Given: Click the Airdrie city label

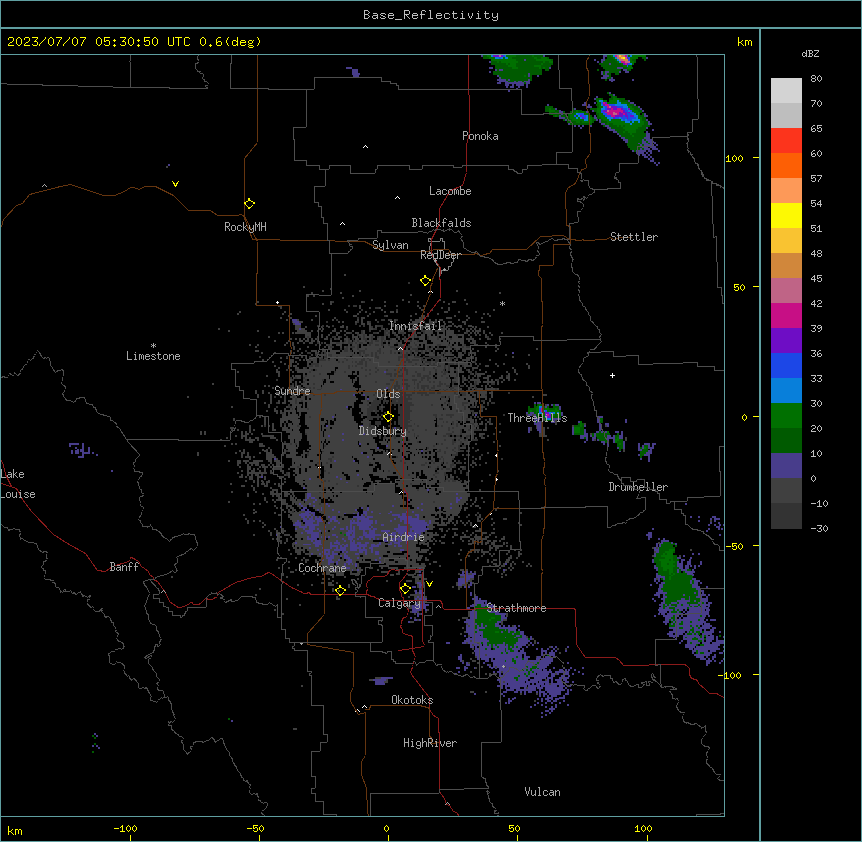Looking at the screenshot, I should [x=403, y=537].
